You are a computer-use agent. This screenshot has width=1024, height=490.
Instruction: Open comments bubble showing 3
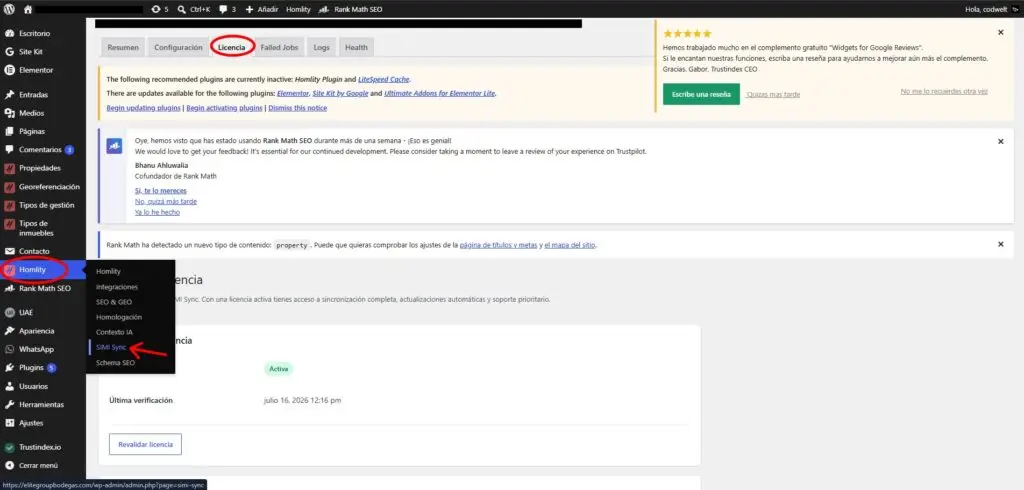[x=228, y=9]
